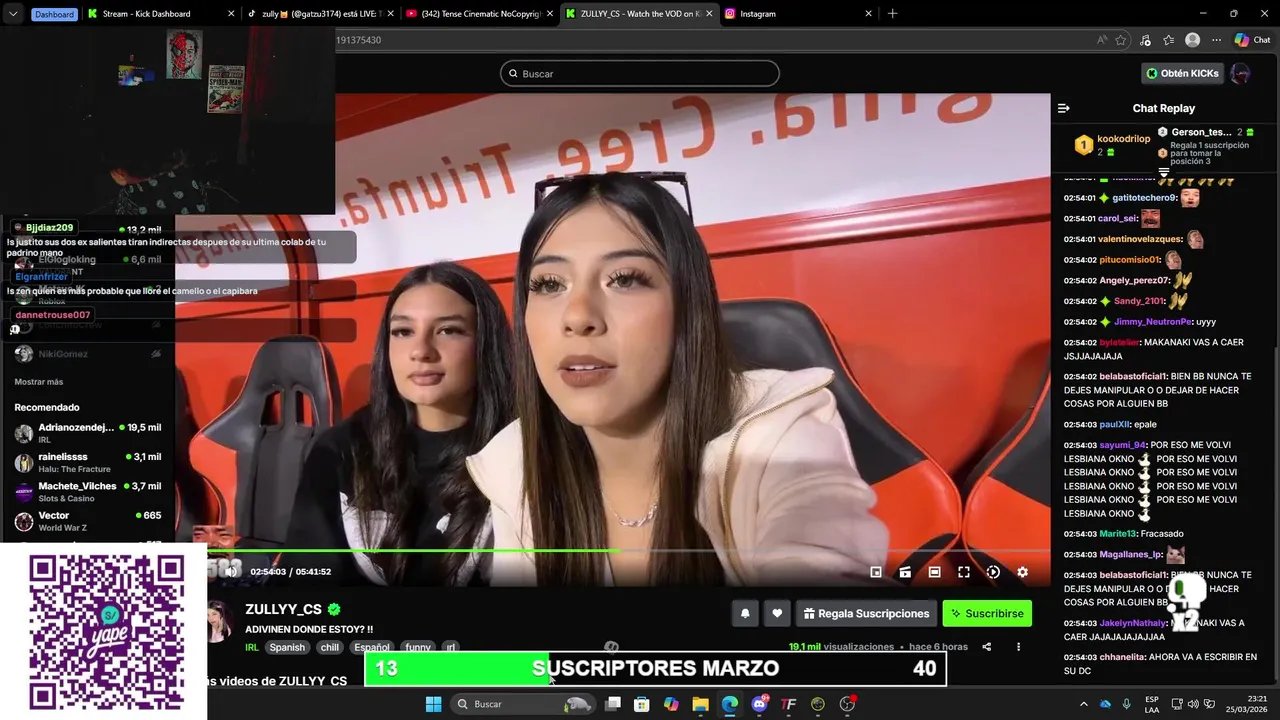Switch to the Instagram tab

click(x=799, y=14)
